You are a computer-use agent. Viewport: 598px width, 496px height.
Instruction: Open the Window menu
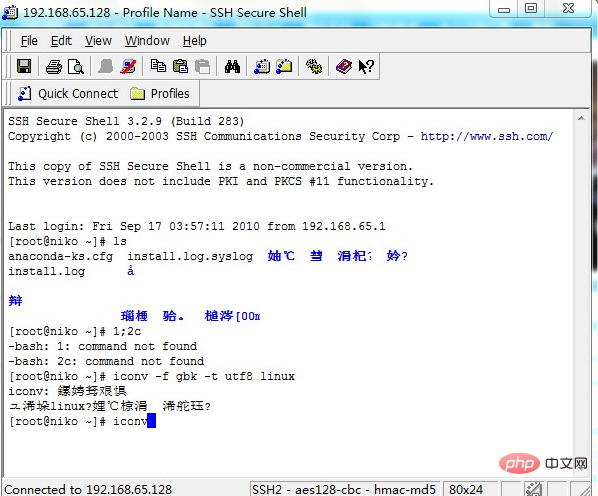click(x=147, y=41)
